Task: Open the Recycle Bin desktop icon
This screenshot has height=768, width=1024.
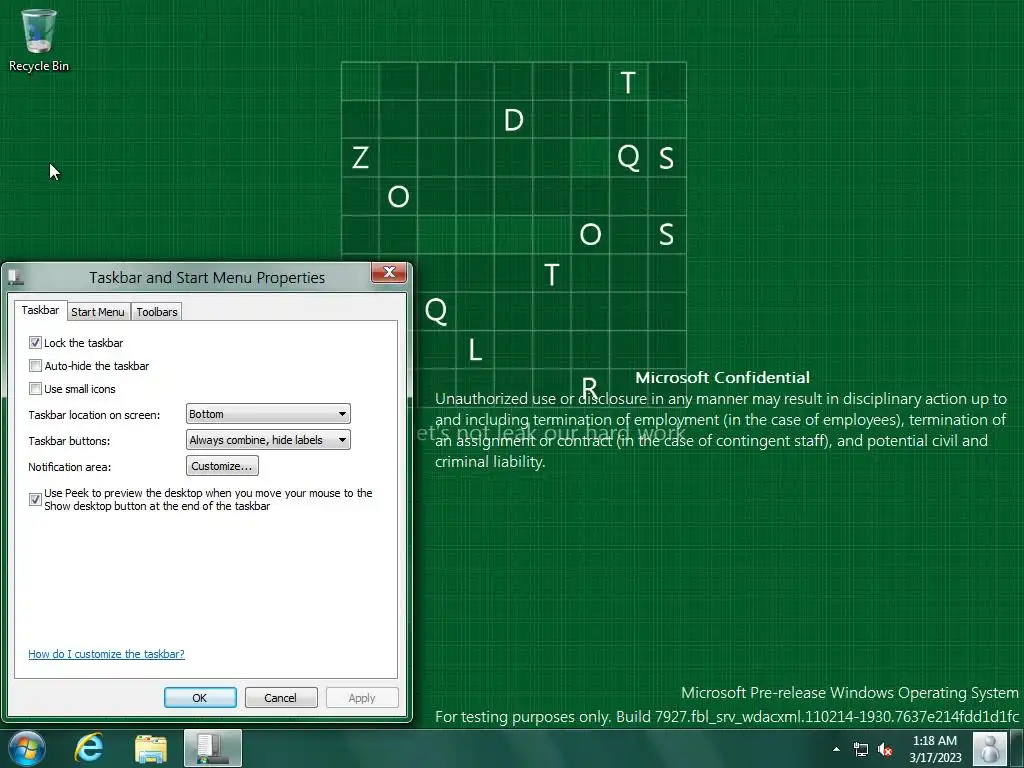Action: click(39, 39)
